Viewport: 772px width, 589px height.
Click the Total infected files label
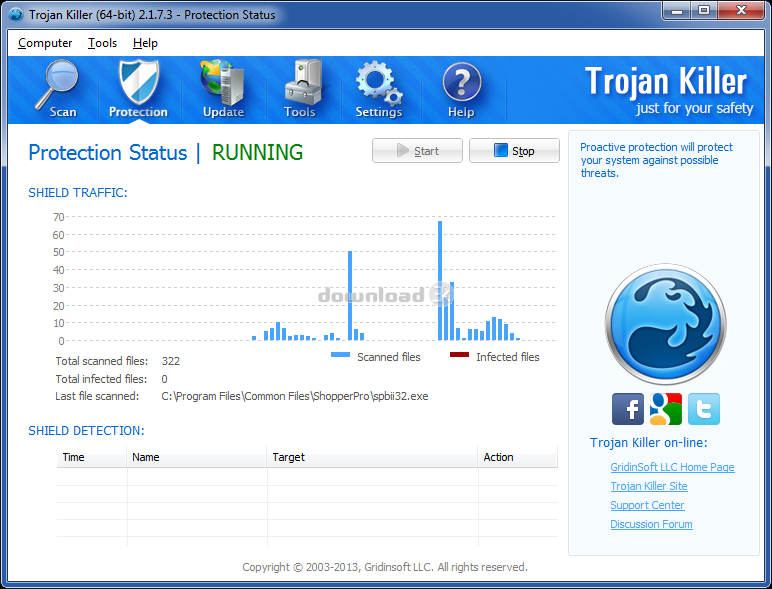click(101, 379)
